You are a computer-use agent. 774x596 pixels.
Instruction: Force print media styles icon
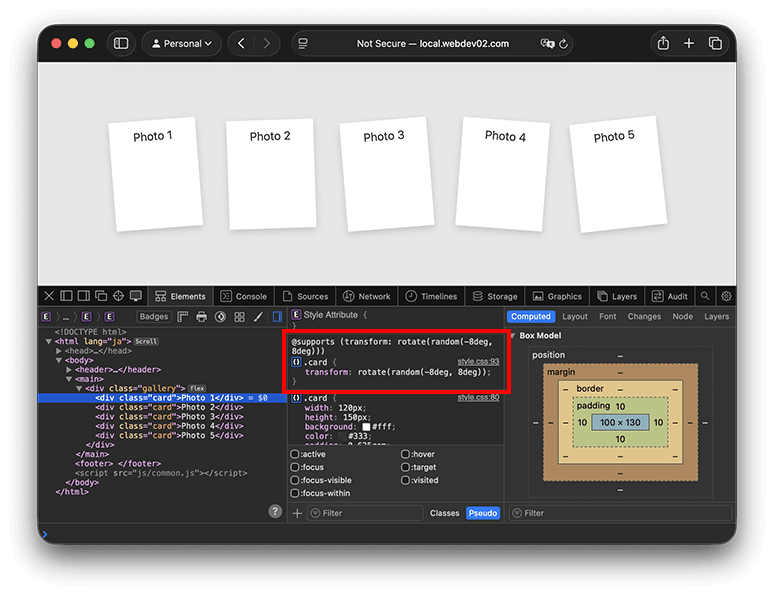pyautogui.click(x=201, y=317)
